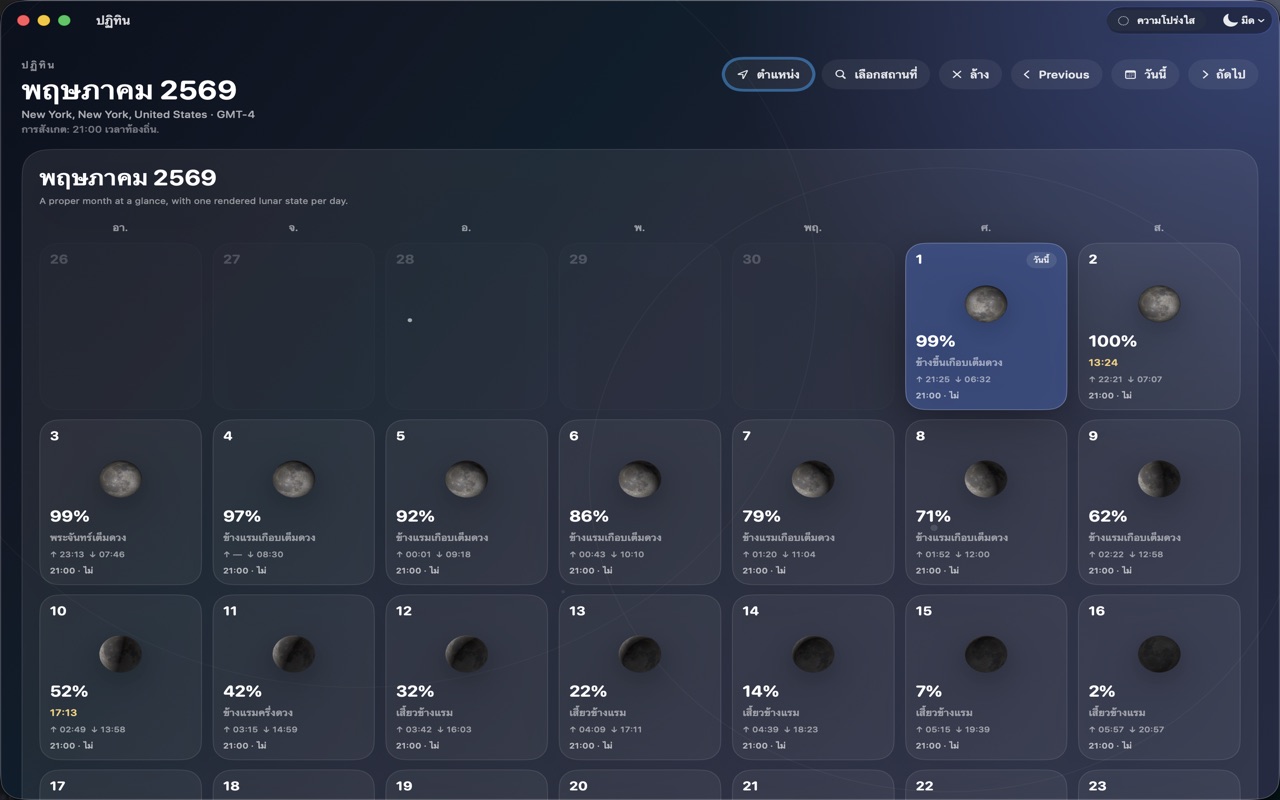
Task: Click the moon image on day 7
Action: 813,479
